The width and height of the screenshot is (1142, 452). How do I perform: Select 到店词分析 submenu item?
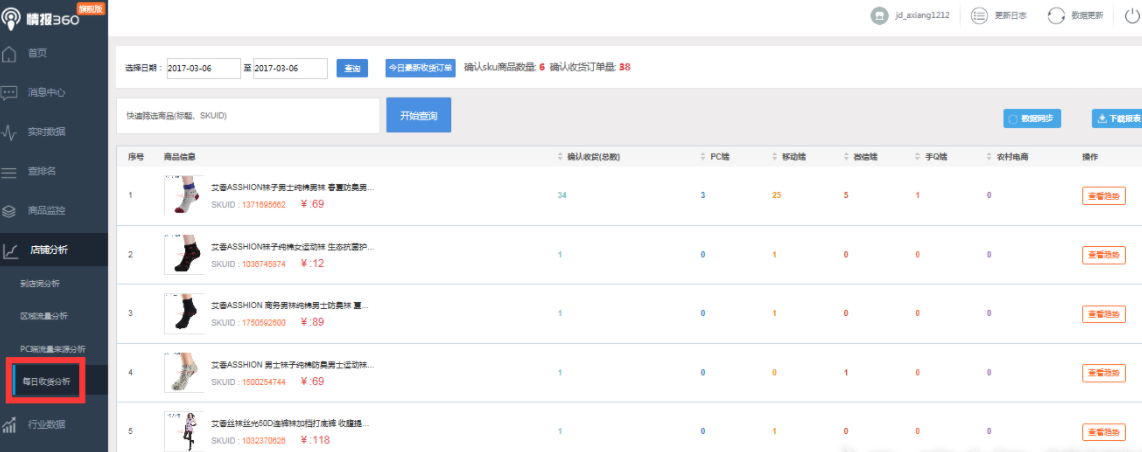[40, 284]
